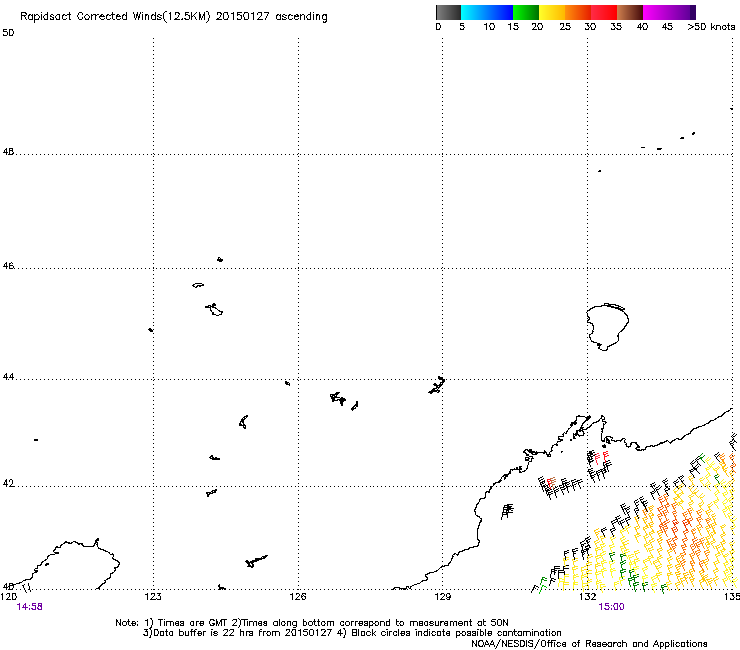
Task: Click the '>50 knots' legend label
Action: coord(711,27)
